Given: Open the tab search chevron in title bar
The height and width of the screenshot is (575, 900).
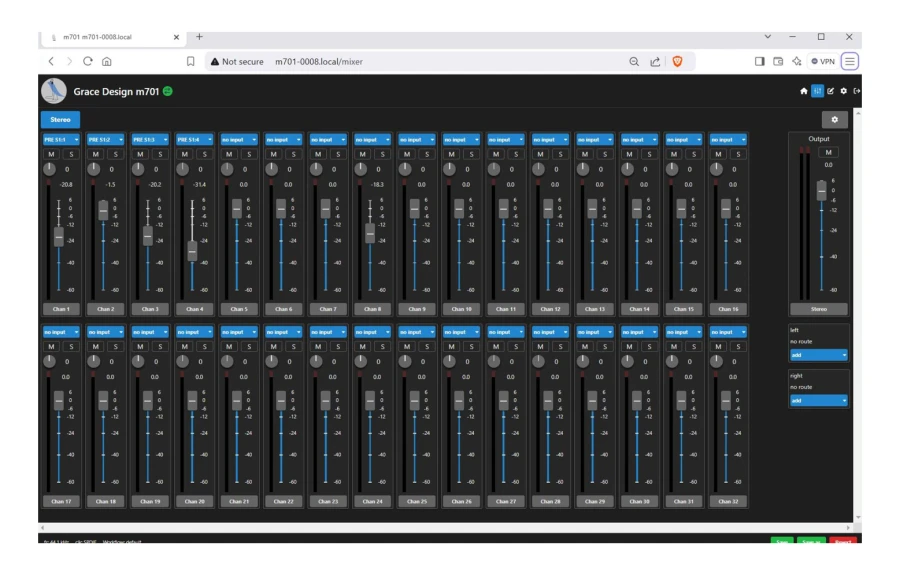Looking at the screenshot, I should (767, 37).
